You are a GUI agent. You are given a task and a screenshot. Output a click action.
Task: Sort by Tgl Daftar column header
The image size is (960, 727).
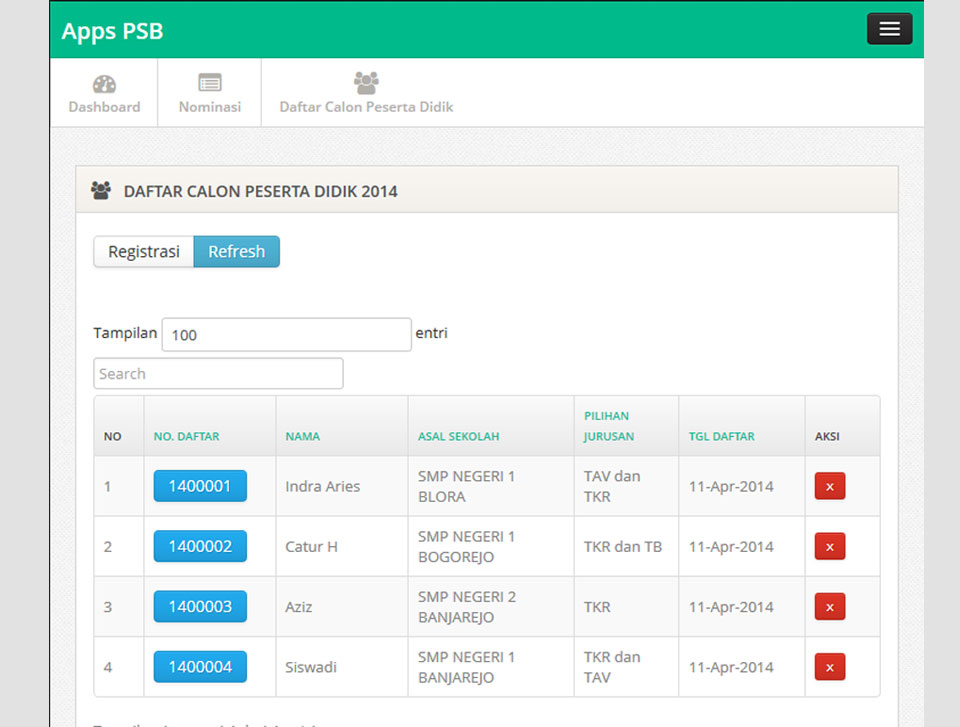point(722,436)
